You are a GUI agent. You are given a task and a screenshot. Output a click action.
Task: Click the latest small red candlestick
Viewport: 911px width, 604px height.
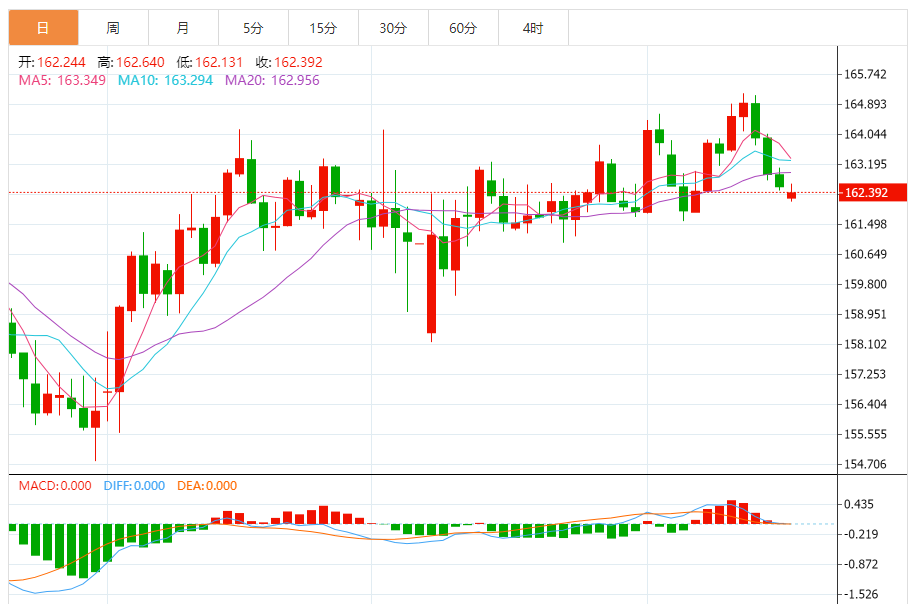(791, 195)
